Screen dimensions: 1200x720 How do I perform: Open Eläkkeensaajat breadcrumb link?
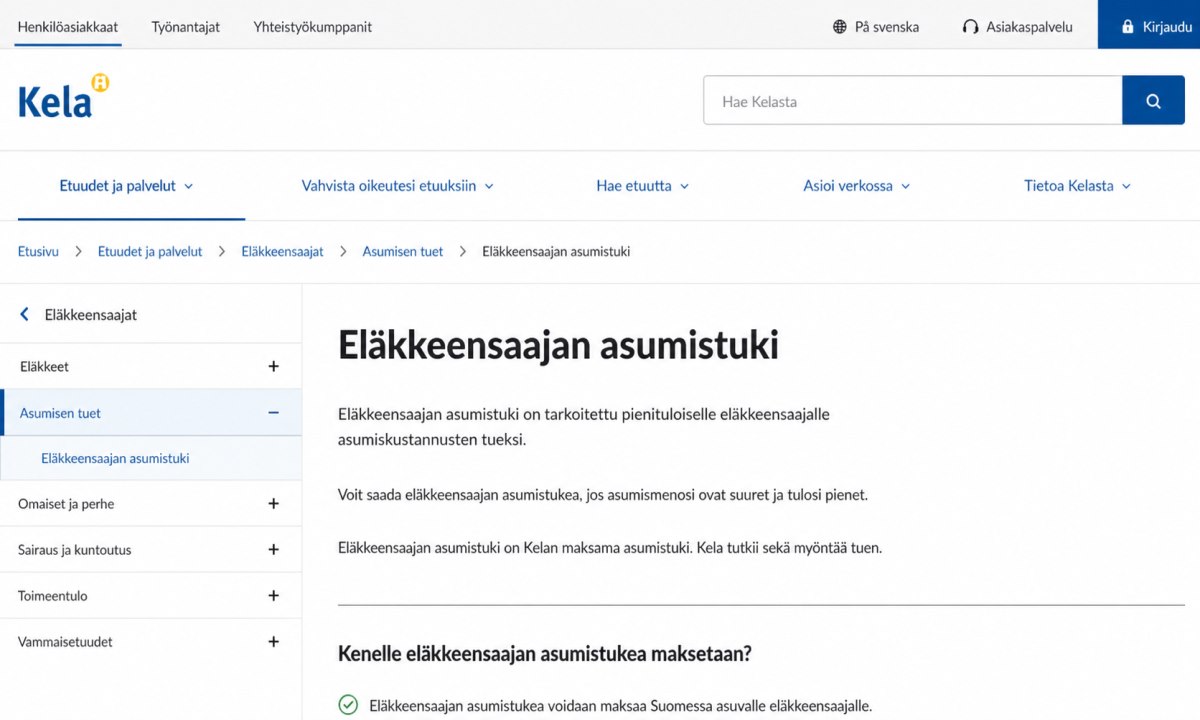(x=282, y=252)
